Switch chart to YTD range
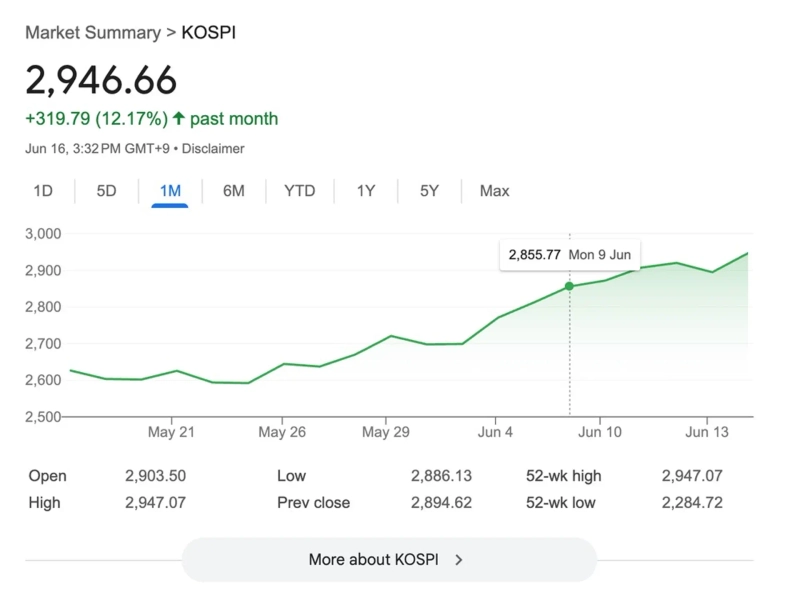The width and height of the screenshot is (800, 608). pos(299,190)
